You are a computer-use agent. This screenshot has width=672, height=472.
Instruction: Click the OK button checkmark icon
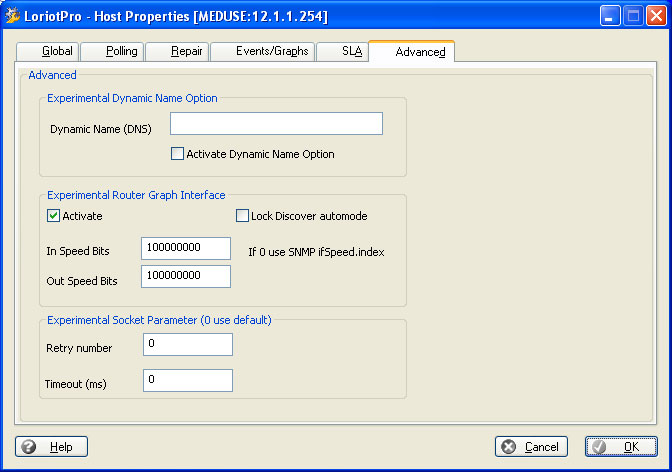point(600,447)
